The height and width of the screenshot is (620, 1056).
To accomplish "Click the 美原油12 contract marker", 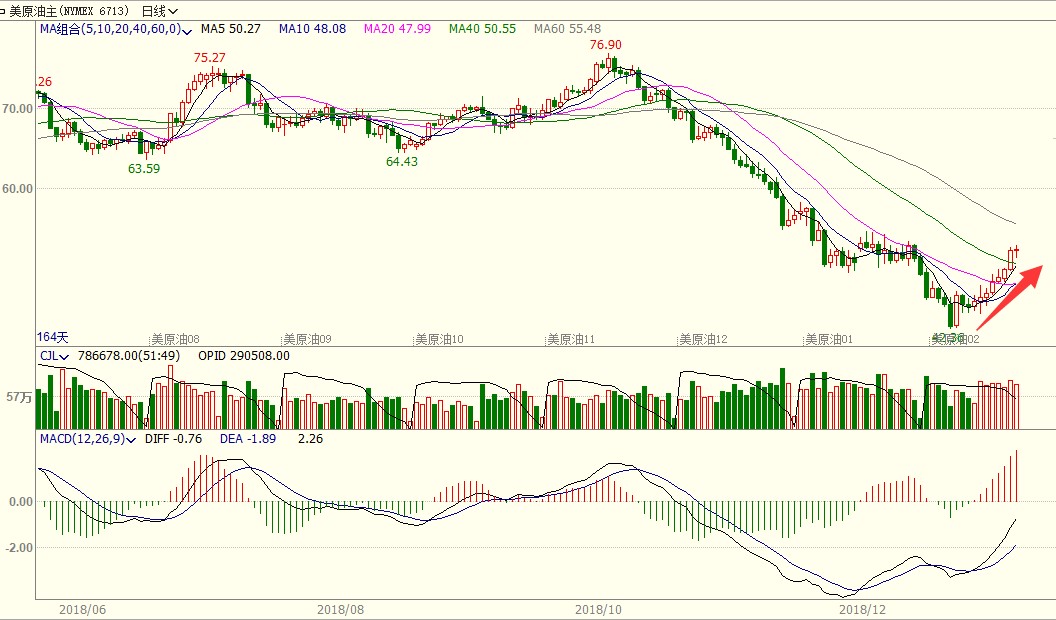I will click(703, 339).
